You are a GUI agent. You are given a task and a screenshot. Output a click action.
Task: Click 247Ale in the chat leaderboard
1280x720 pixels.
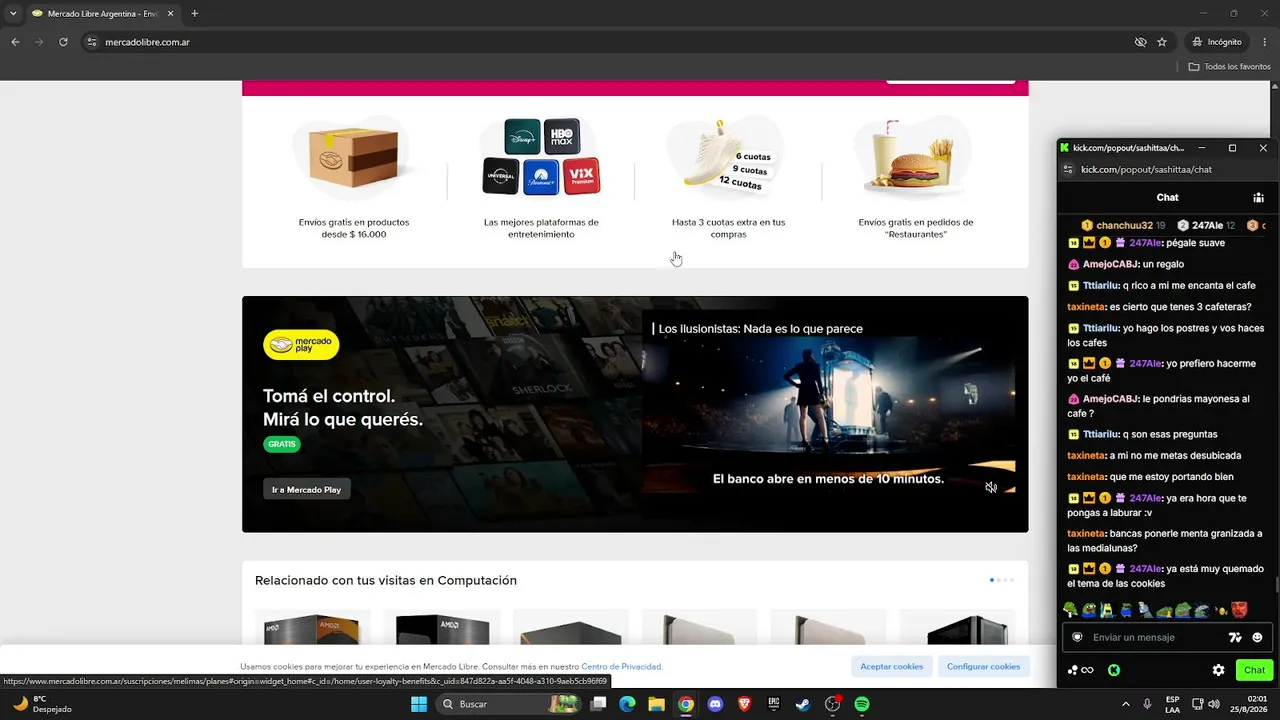click(x=1206, y=225)
